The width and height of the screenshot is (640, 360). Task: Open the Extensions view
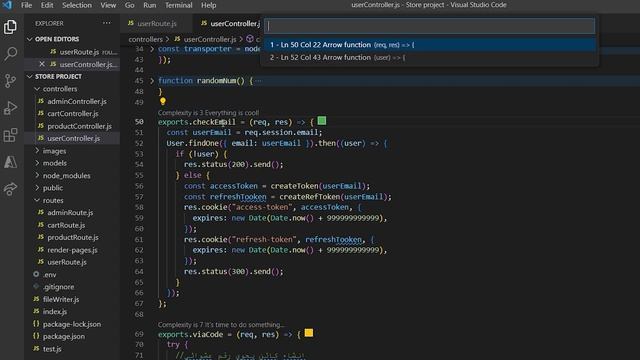[x=10, y=135]
